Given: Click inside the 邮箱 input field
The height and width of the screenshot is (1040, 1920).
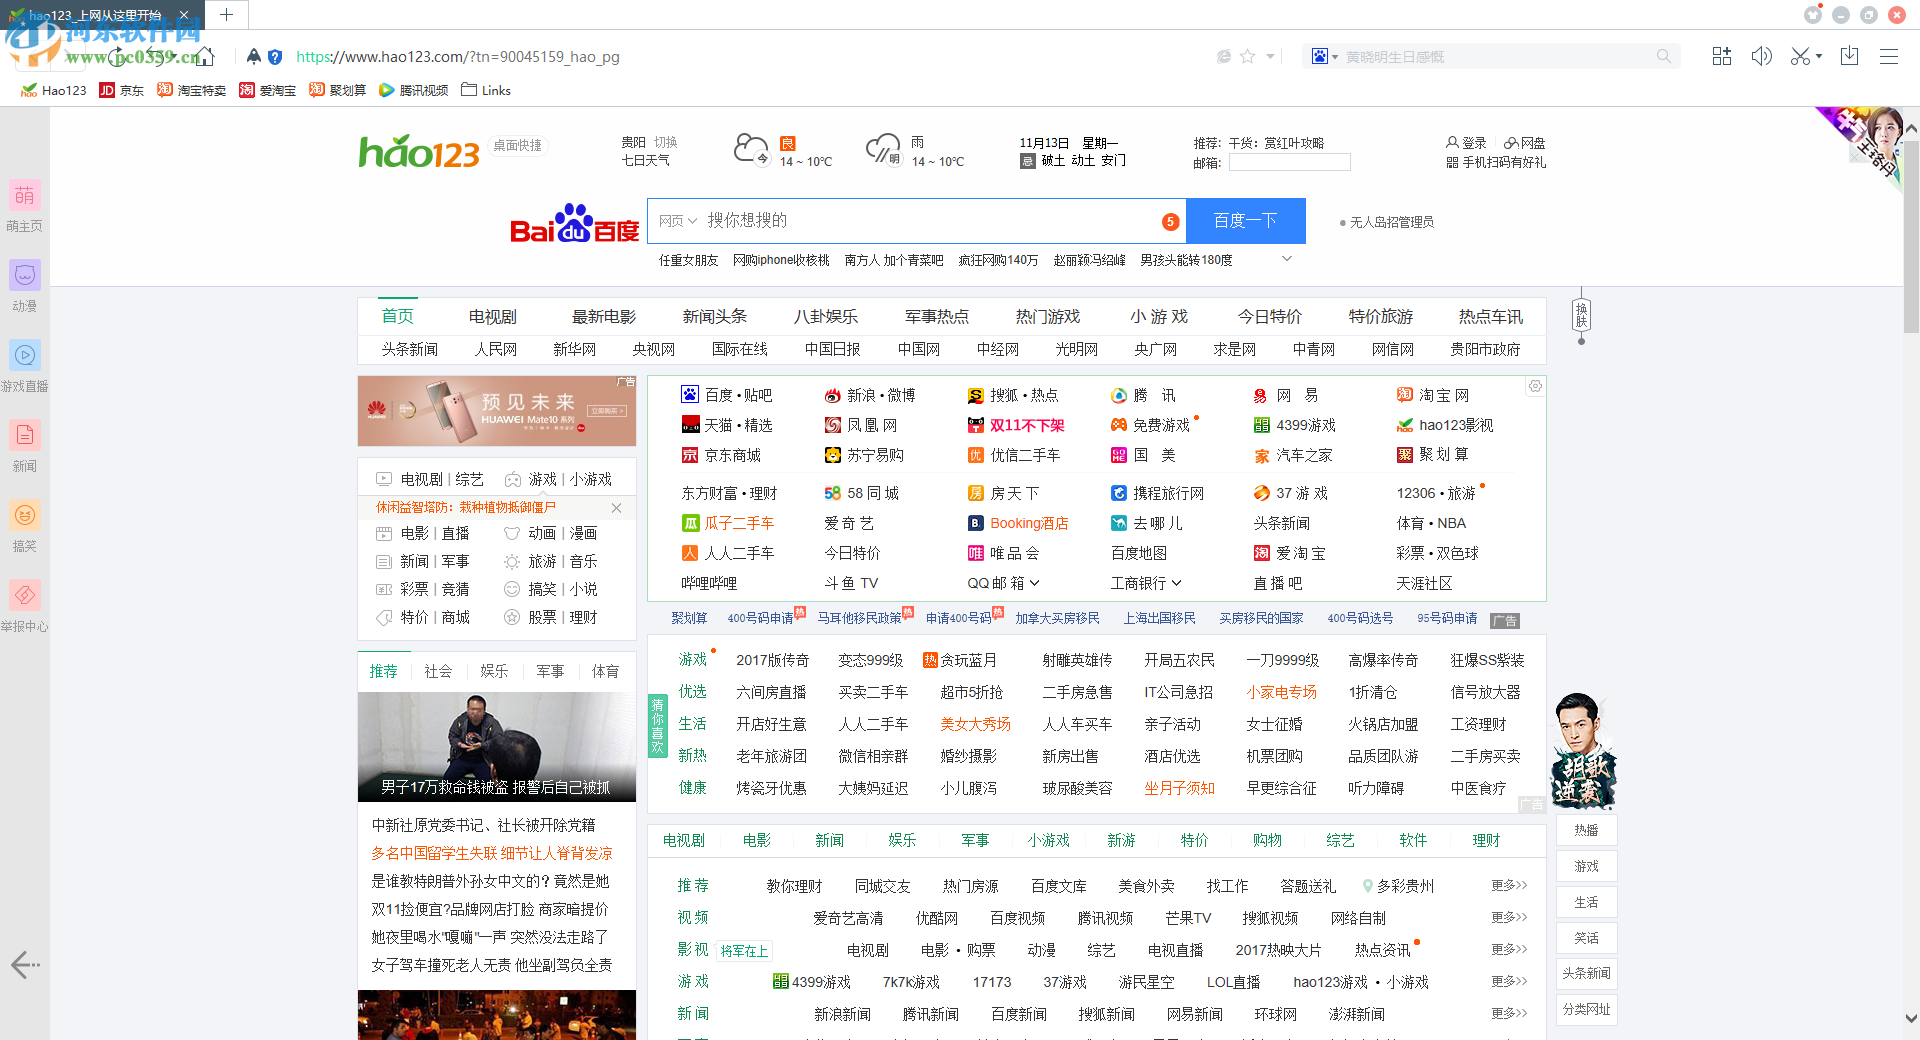Looking at the screenshot, I should tap(1290, 162).
